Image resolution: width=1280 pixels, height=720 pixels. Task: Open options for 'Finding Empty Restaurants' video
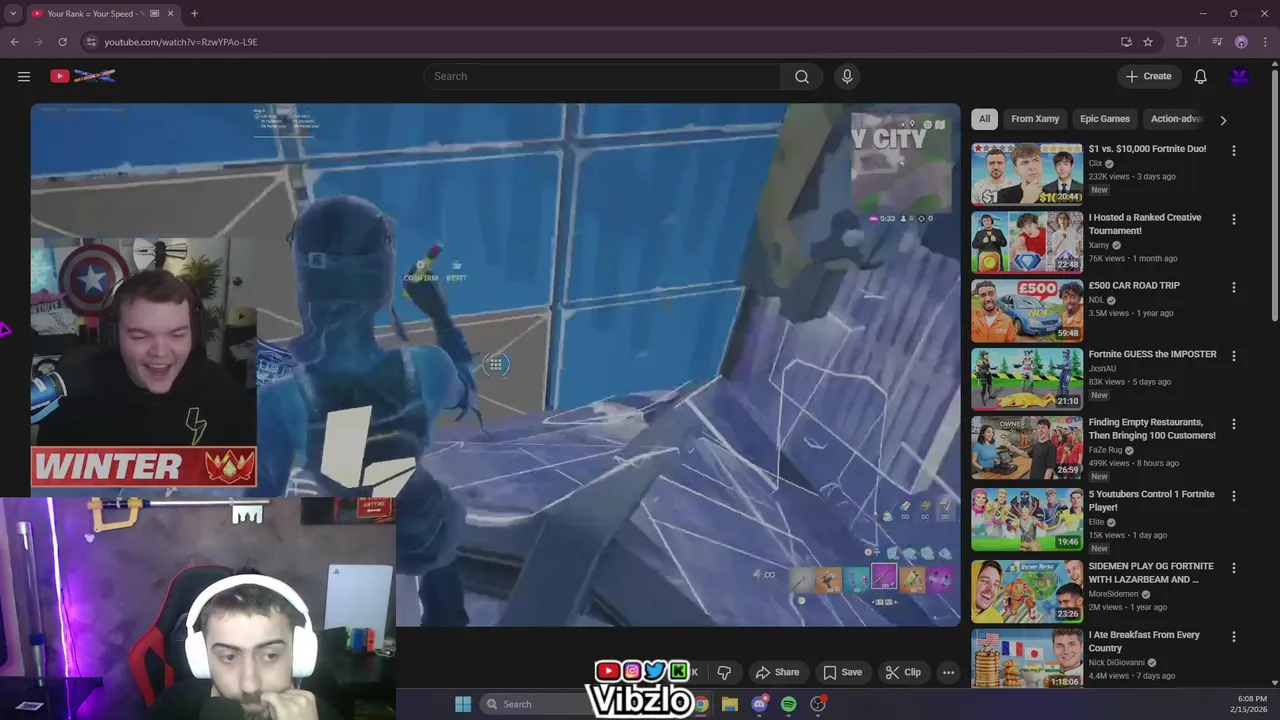(x=1233, y=424)
